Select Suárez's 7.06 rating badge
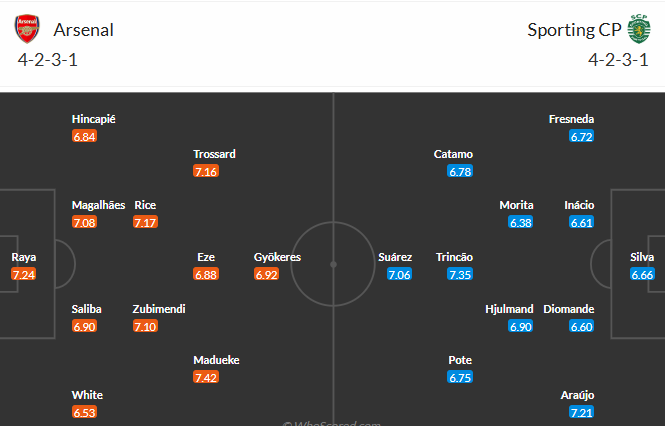The width and height of the screenshot is (665, 426). pos(399,274)
